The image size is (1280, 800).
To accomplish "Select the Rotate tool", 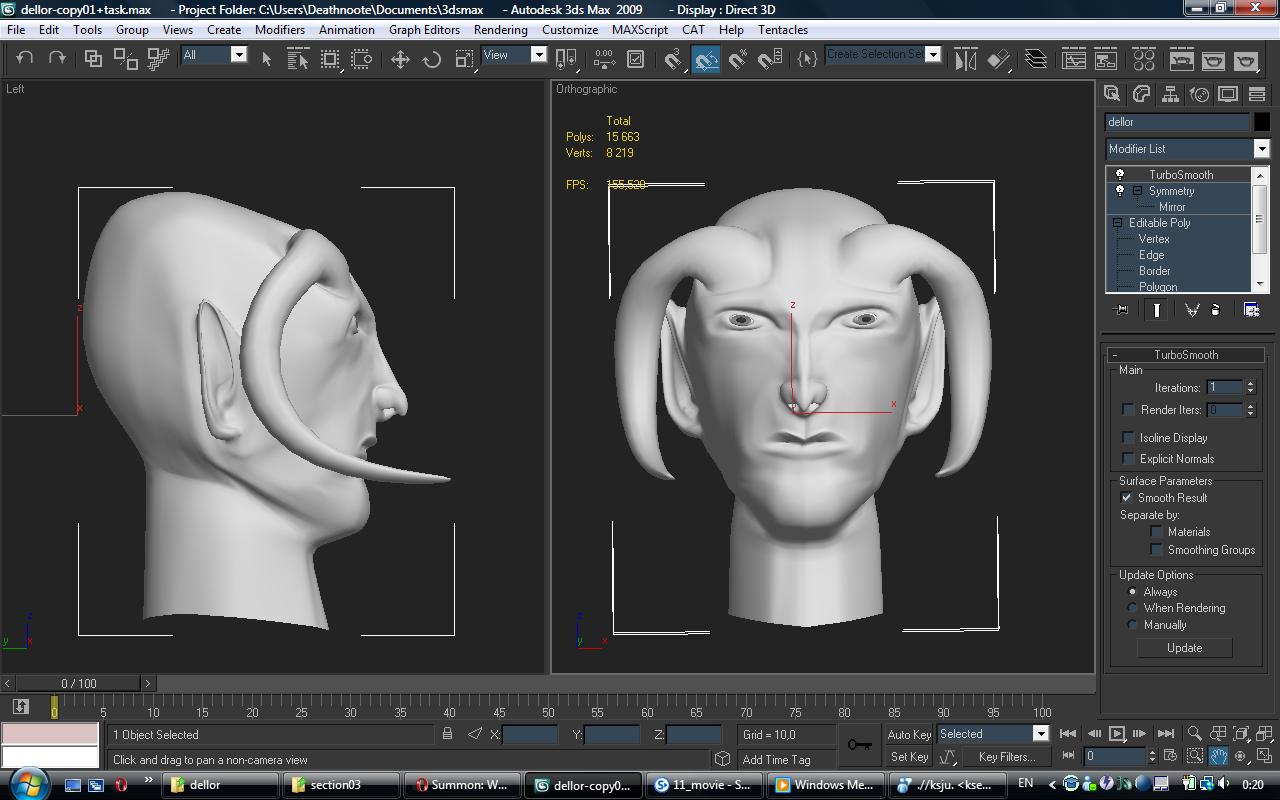I will pos(432,59).
